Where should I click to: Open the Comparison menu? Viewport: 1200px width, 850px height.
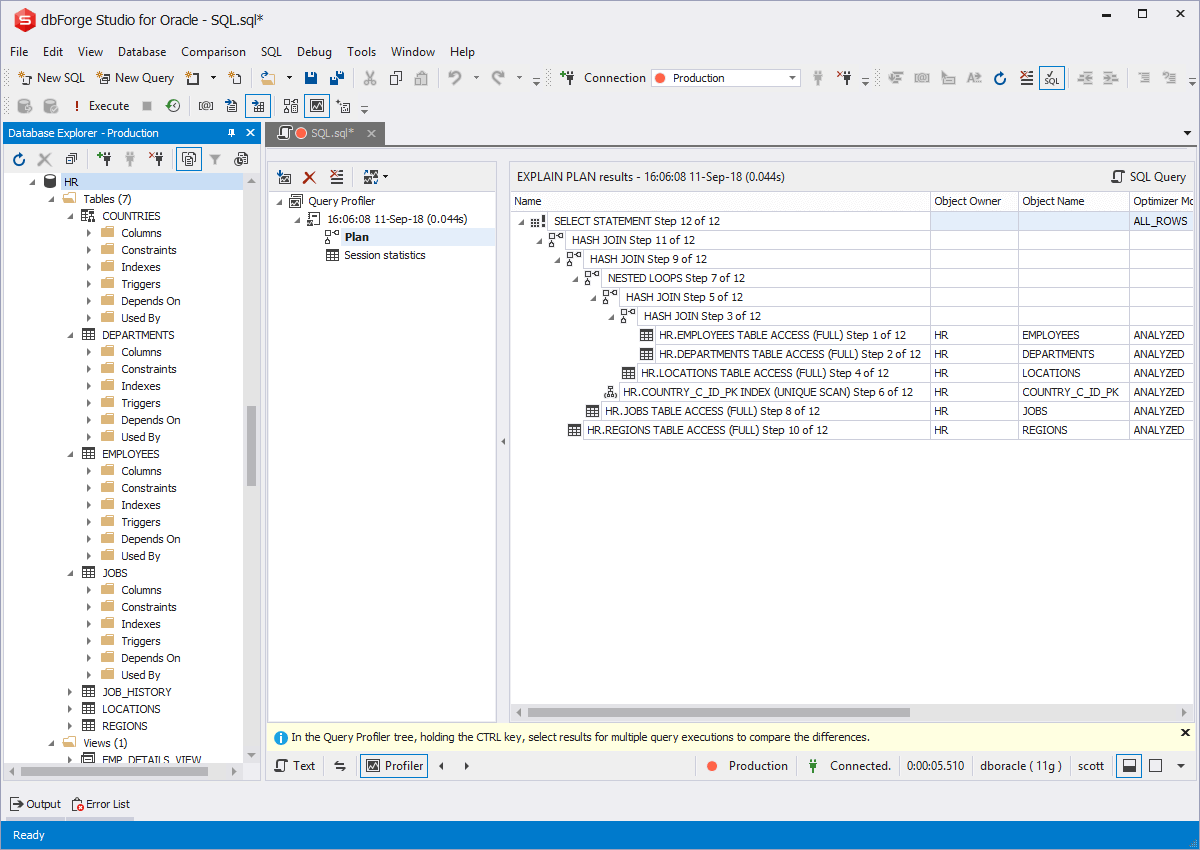pos(213,52)
